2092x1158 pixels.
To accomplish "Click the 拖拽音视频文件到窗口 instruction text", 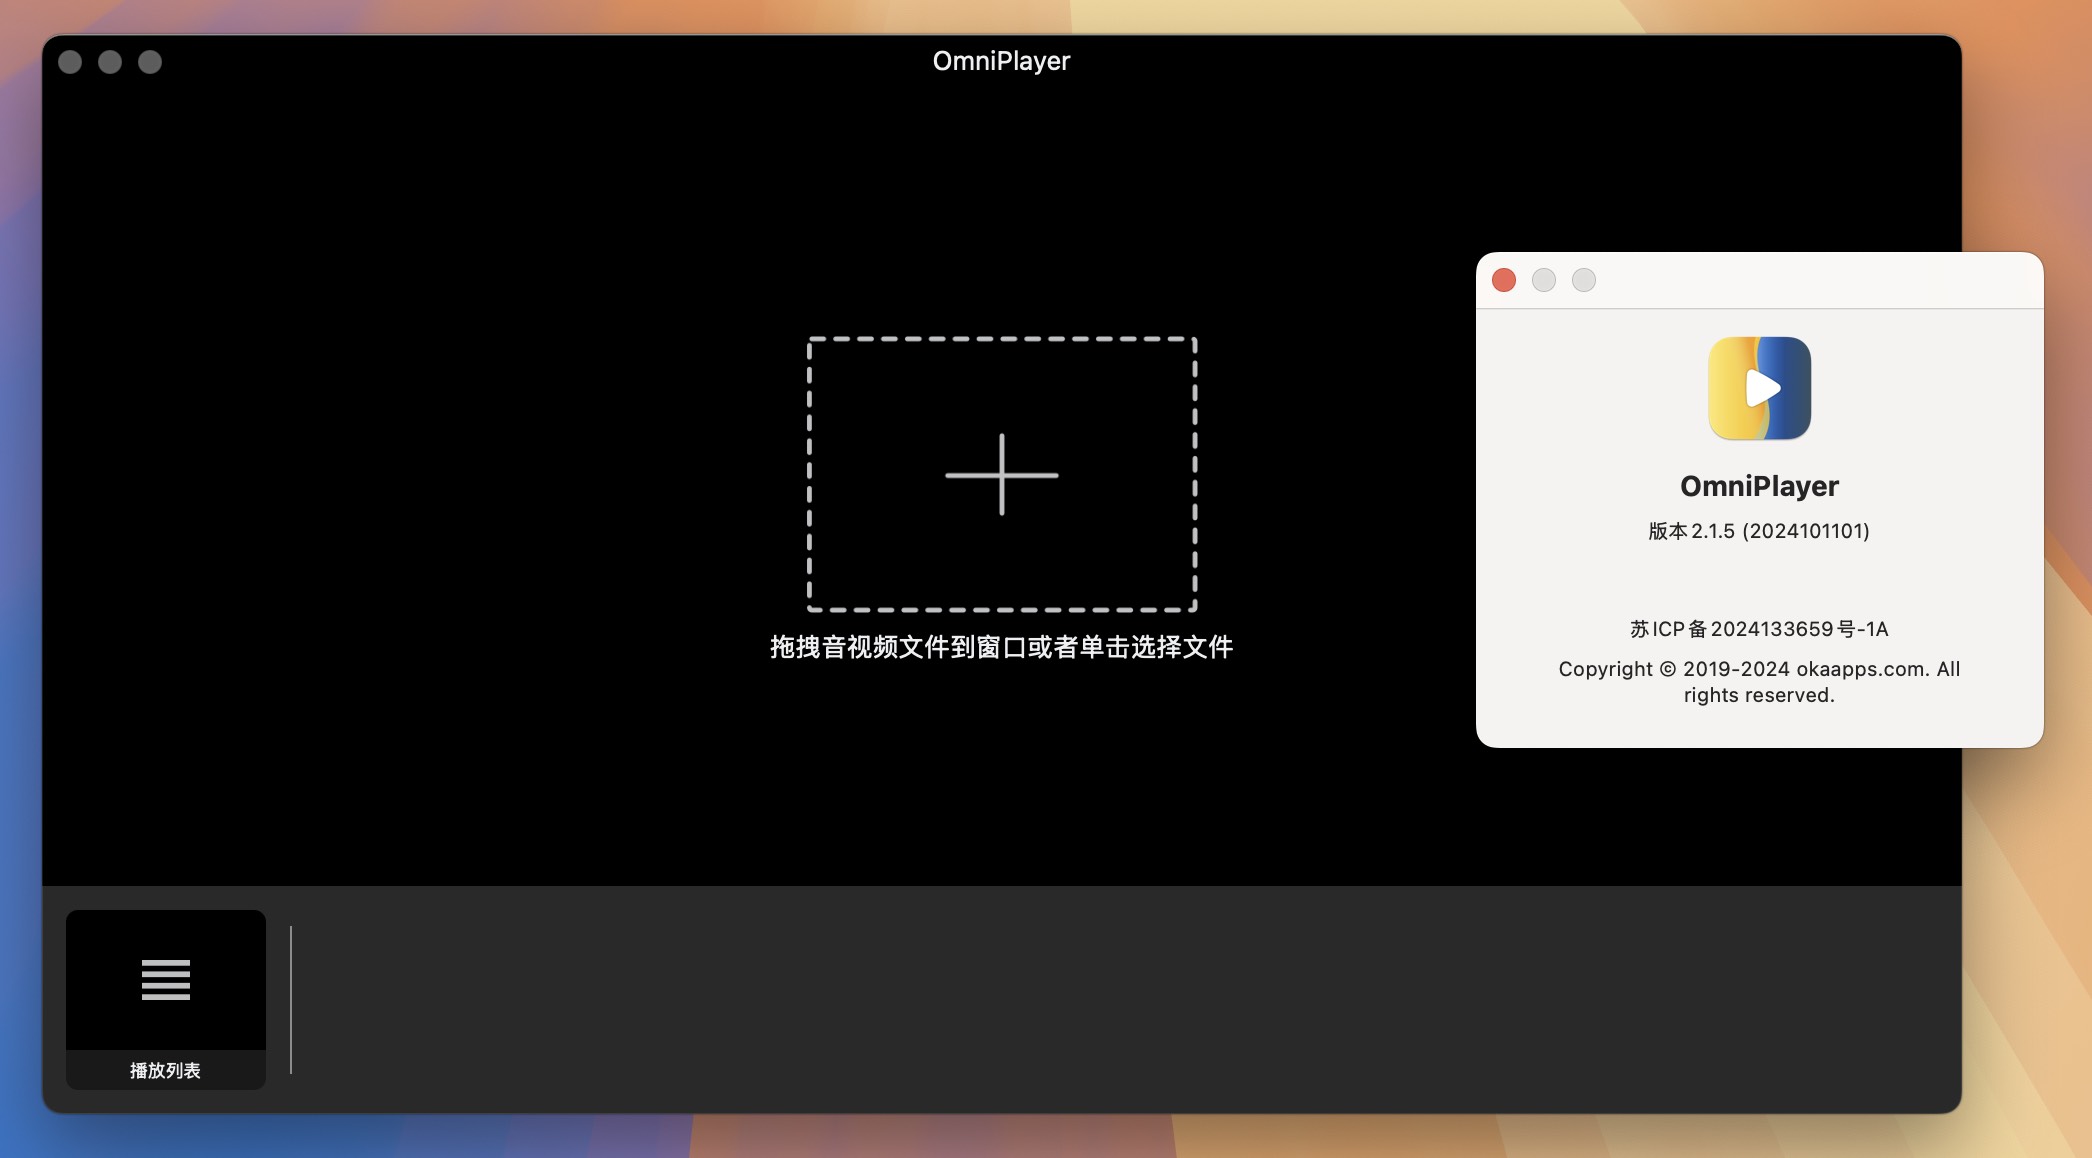I will click(x=1001, y=647).
